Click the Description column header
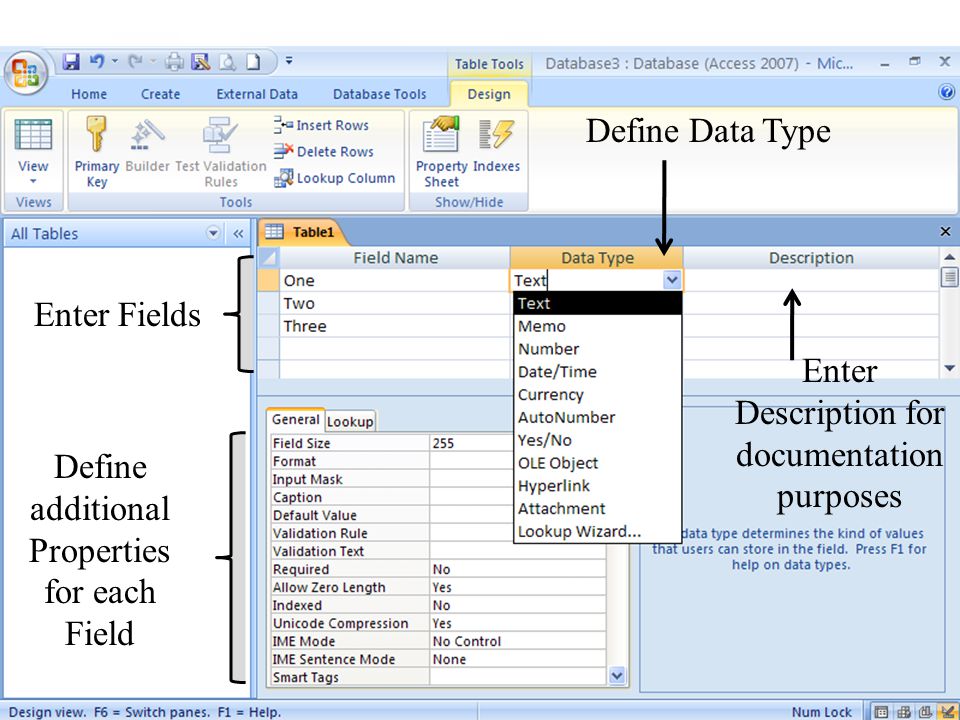Viewport: 960px width, 720px height. [x=811, y=258]
